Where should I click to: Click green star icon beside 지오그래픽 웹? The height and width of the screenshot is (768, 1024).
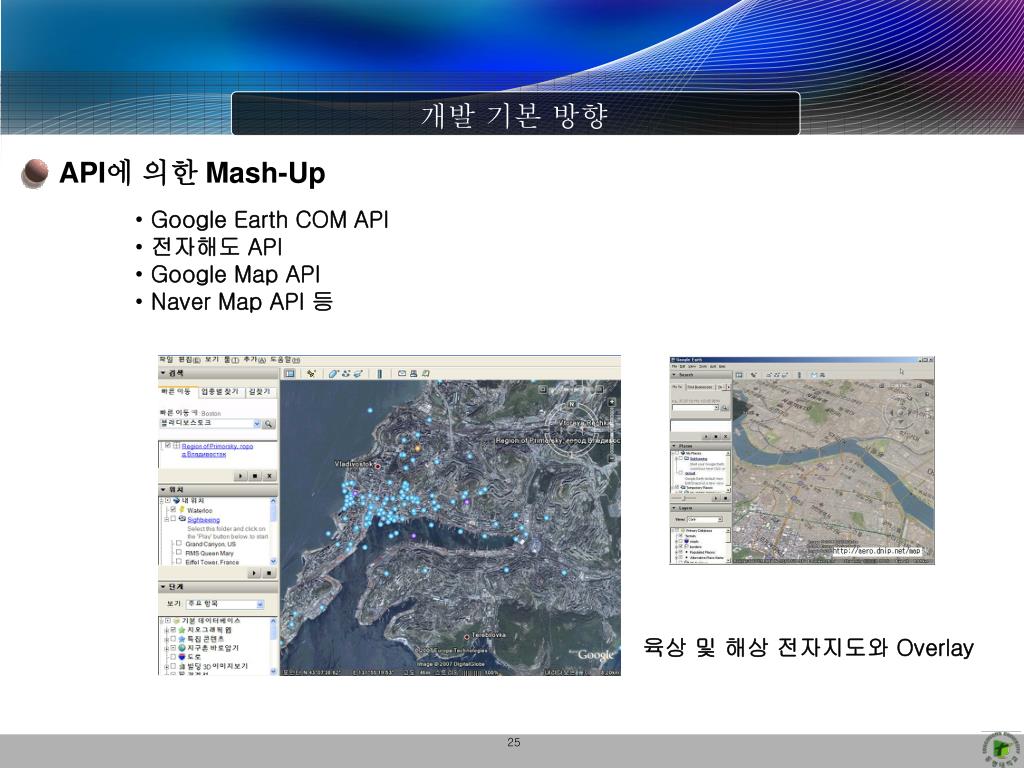click(182, 630)
